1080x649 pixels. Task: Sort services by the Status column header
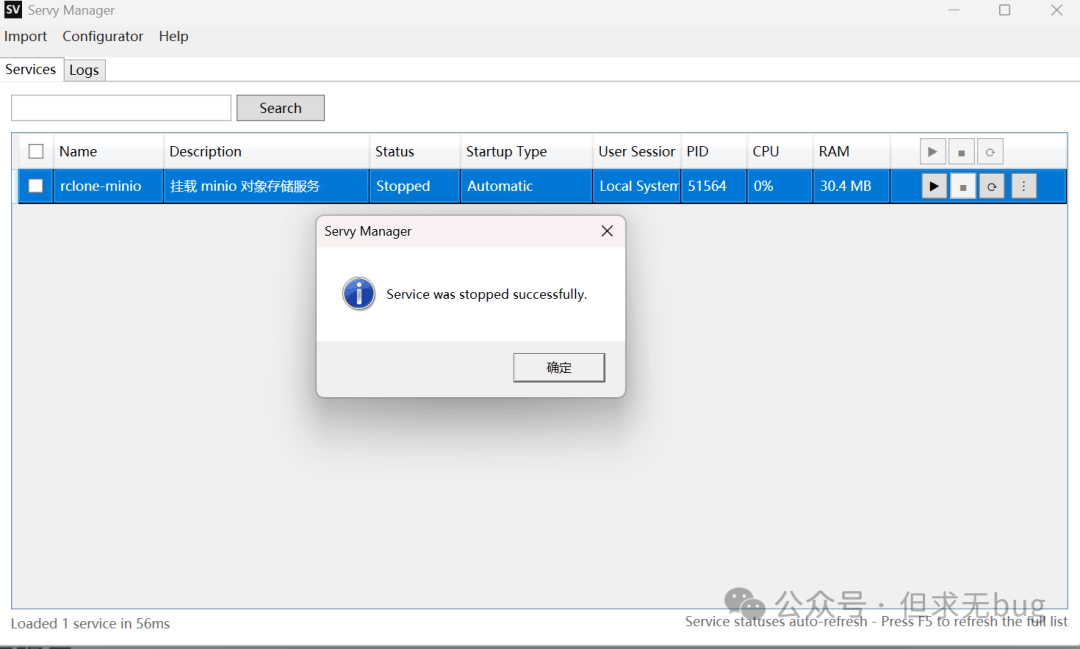(395, 152)
